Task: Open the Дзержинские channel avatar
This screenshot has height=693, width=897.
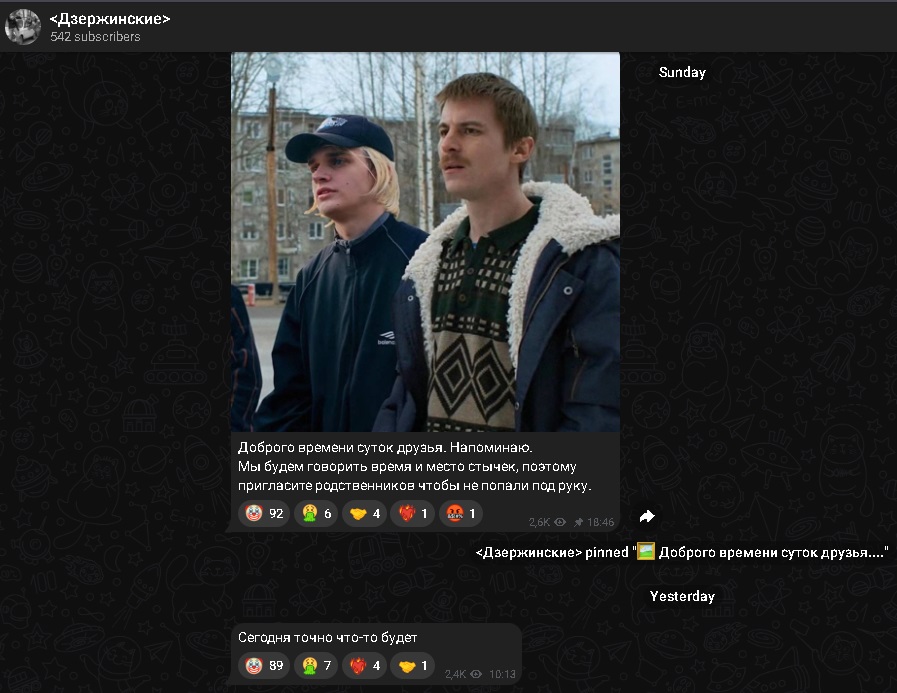Action: click(23, 27)
